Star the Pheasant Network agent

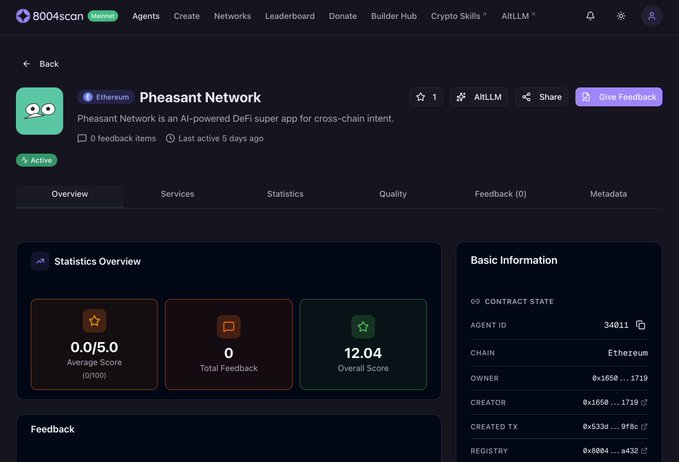426,97
